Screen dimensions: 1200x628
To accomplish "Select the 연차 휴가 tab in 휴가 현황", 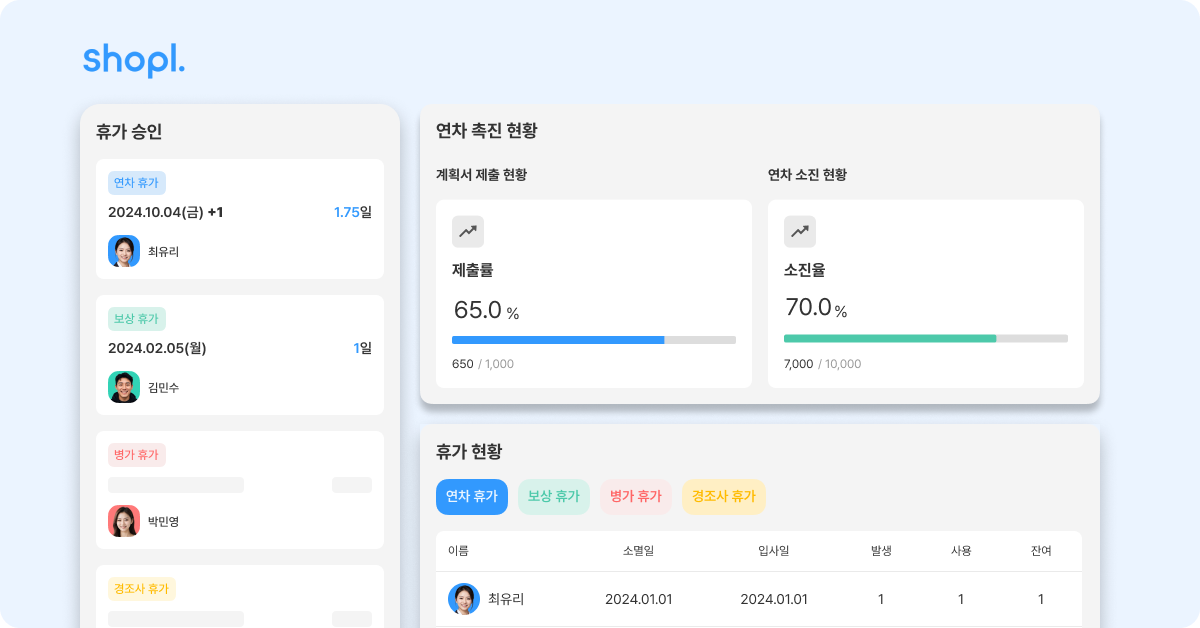I will [x=472, y=497].
